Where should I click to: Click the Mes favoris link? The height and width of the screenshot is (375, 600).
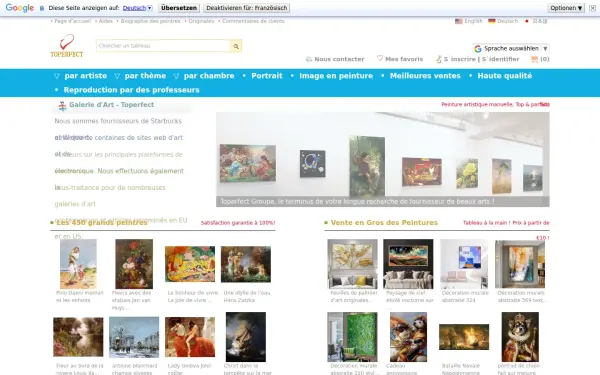[404, 59]
